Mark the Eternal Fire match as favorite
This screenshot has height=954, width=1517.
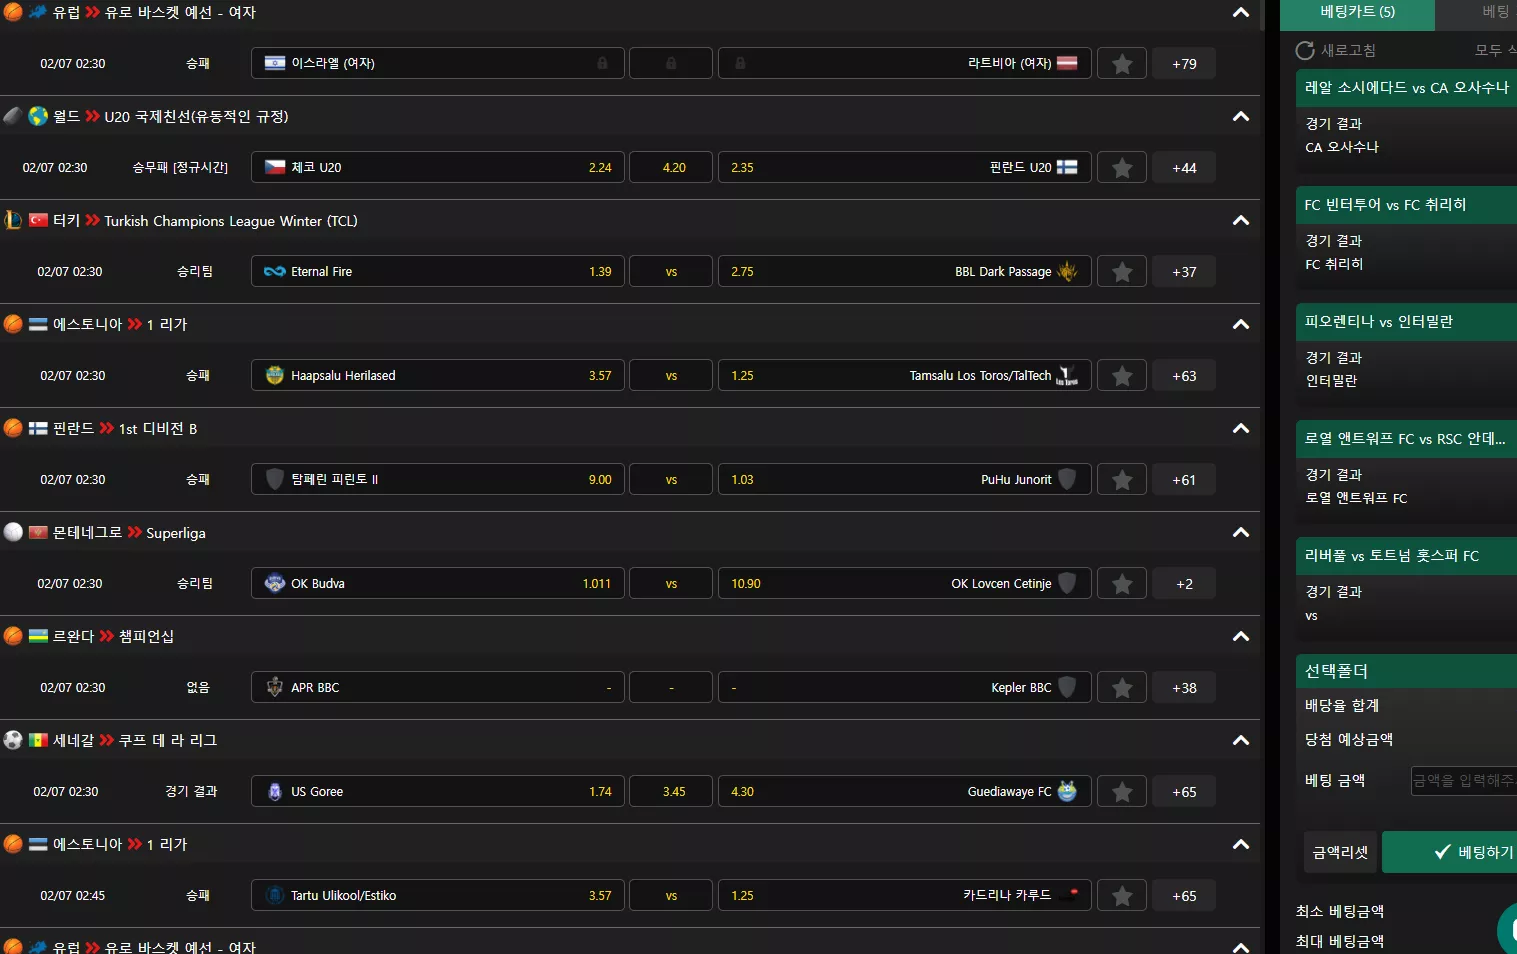[1122, 272]
